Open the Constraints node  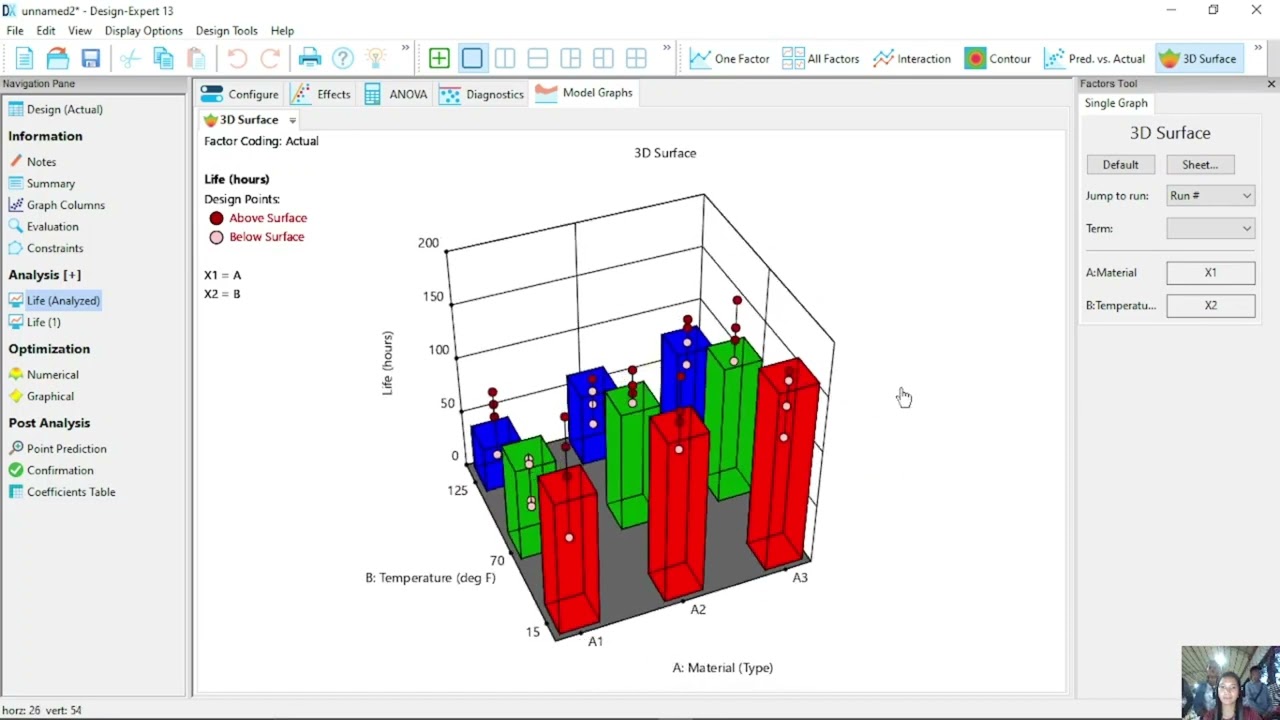pos(46,248)
